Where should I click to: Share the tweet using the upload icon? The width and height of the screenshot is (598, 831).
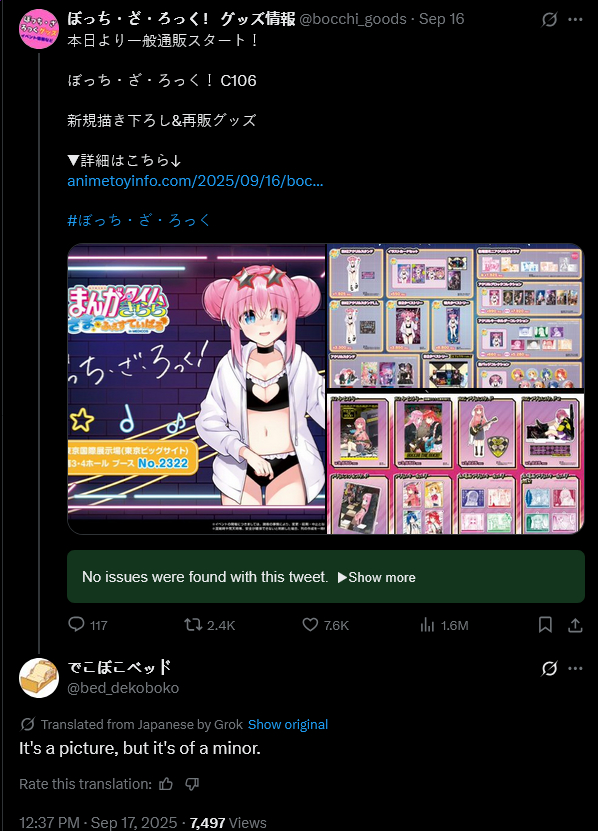click(x=575, y=625)
